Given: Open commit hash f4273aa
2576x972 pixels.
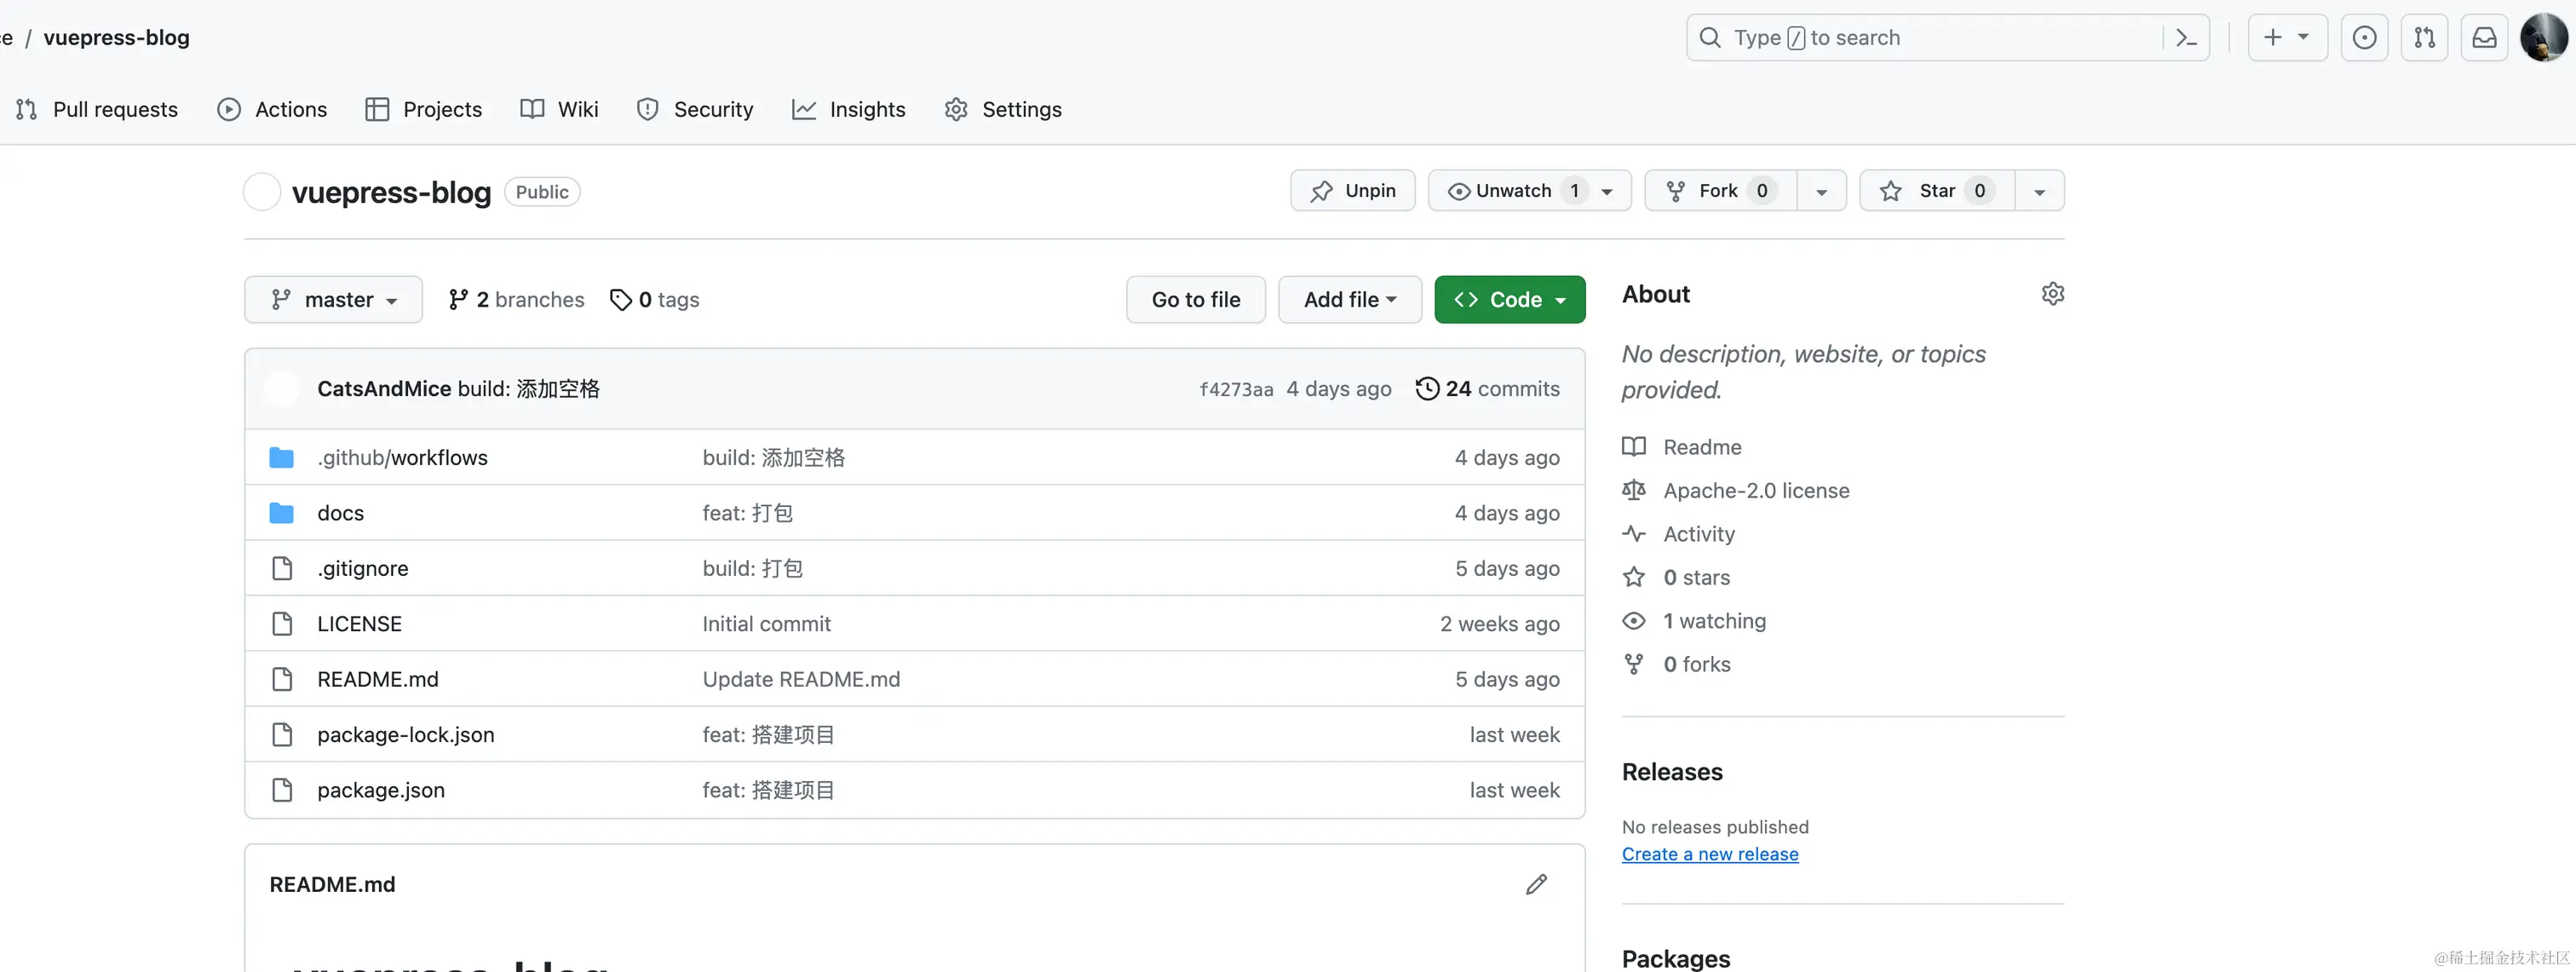Looking at the screenshot, I should click(x=1236, y=390).
